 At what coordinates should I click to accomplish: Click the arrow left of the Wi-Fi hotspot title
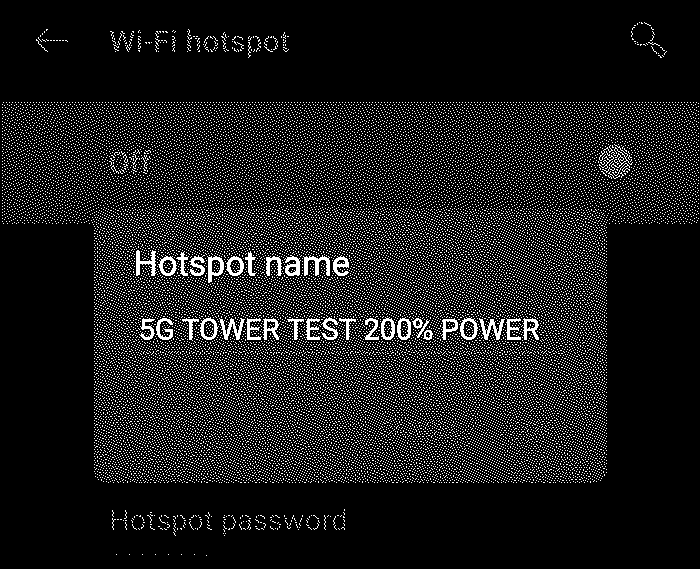tap(52, 41)
